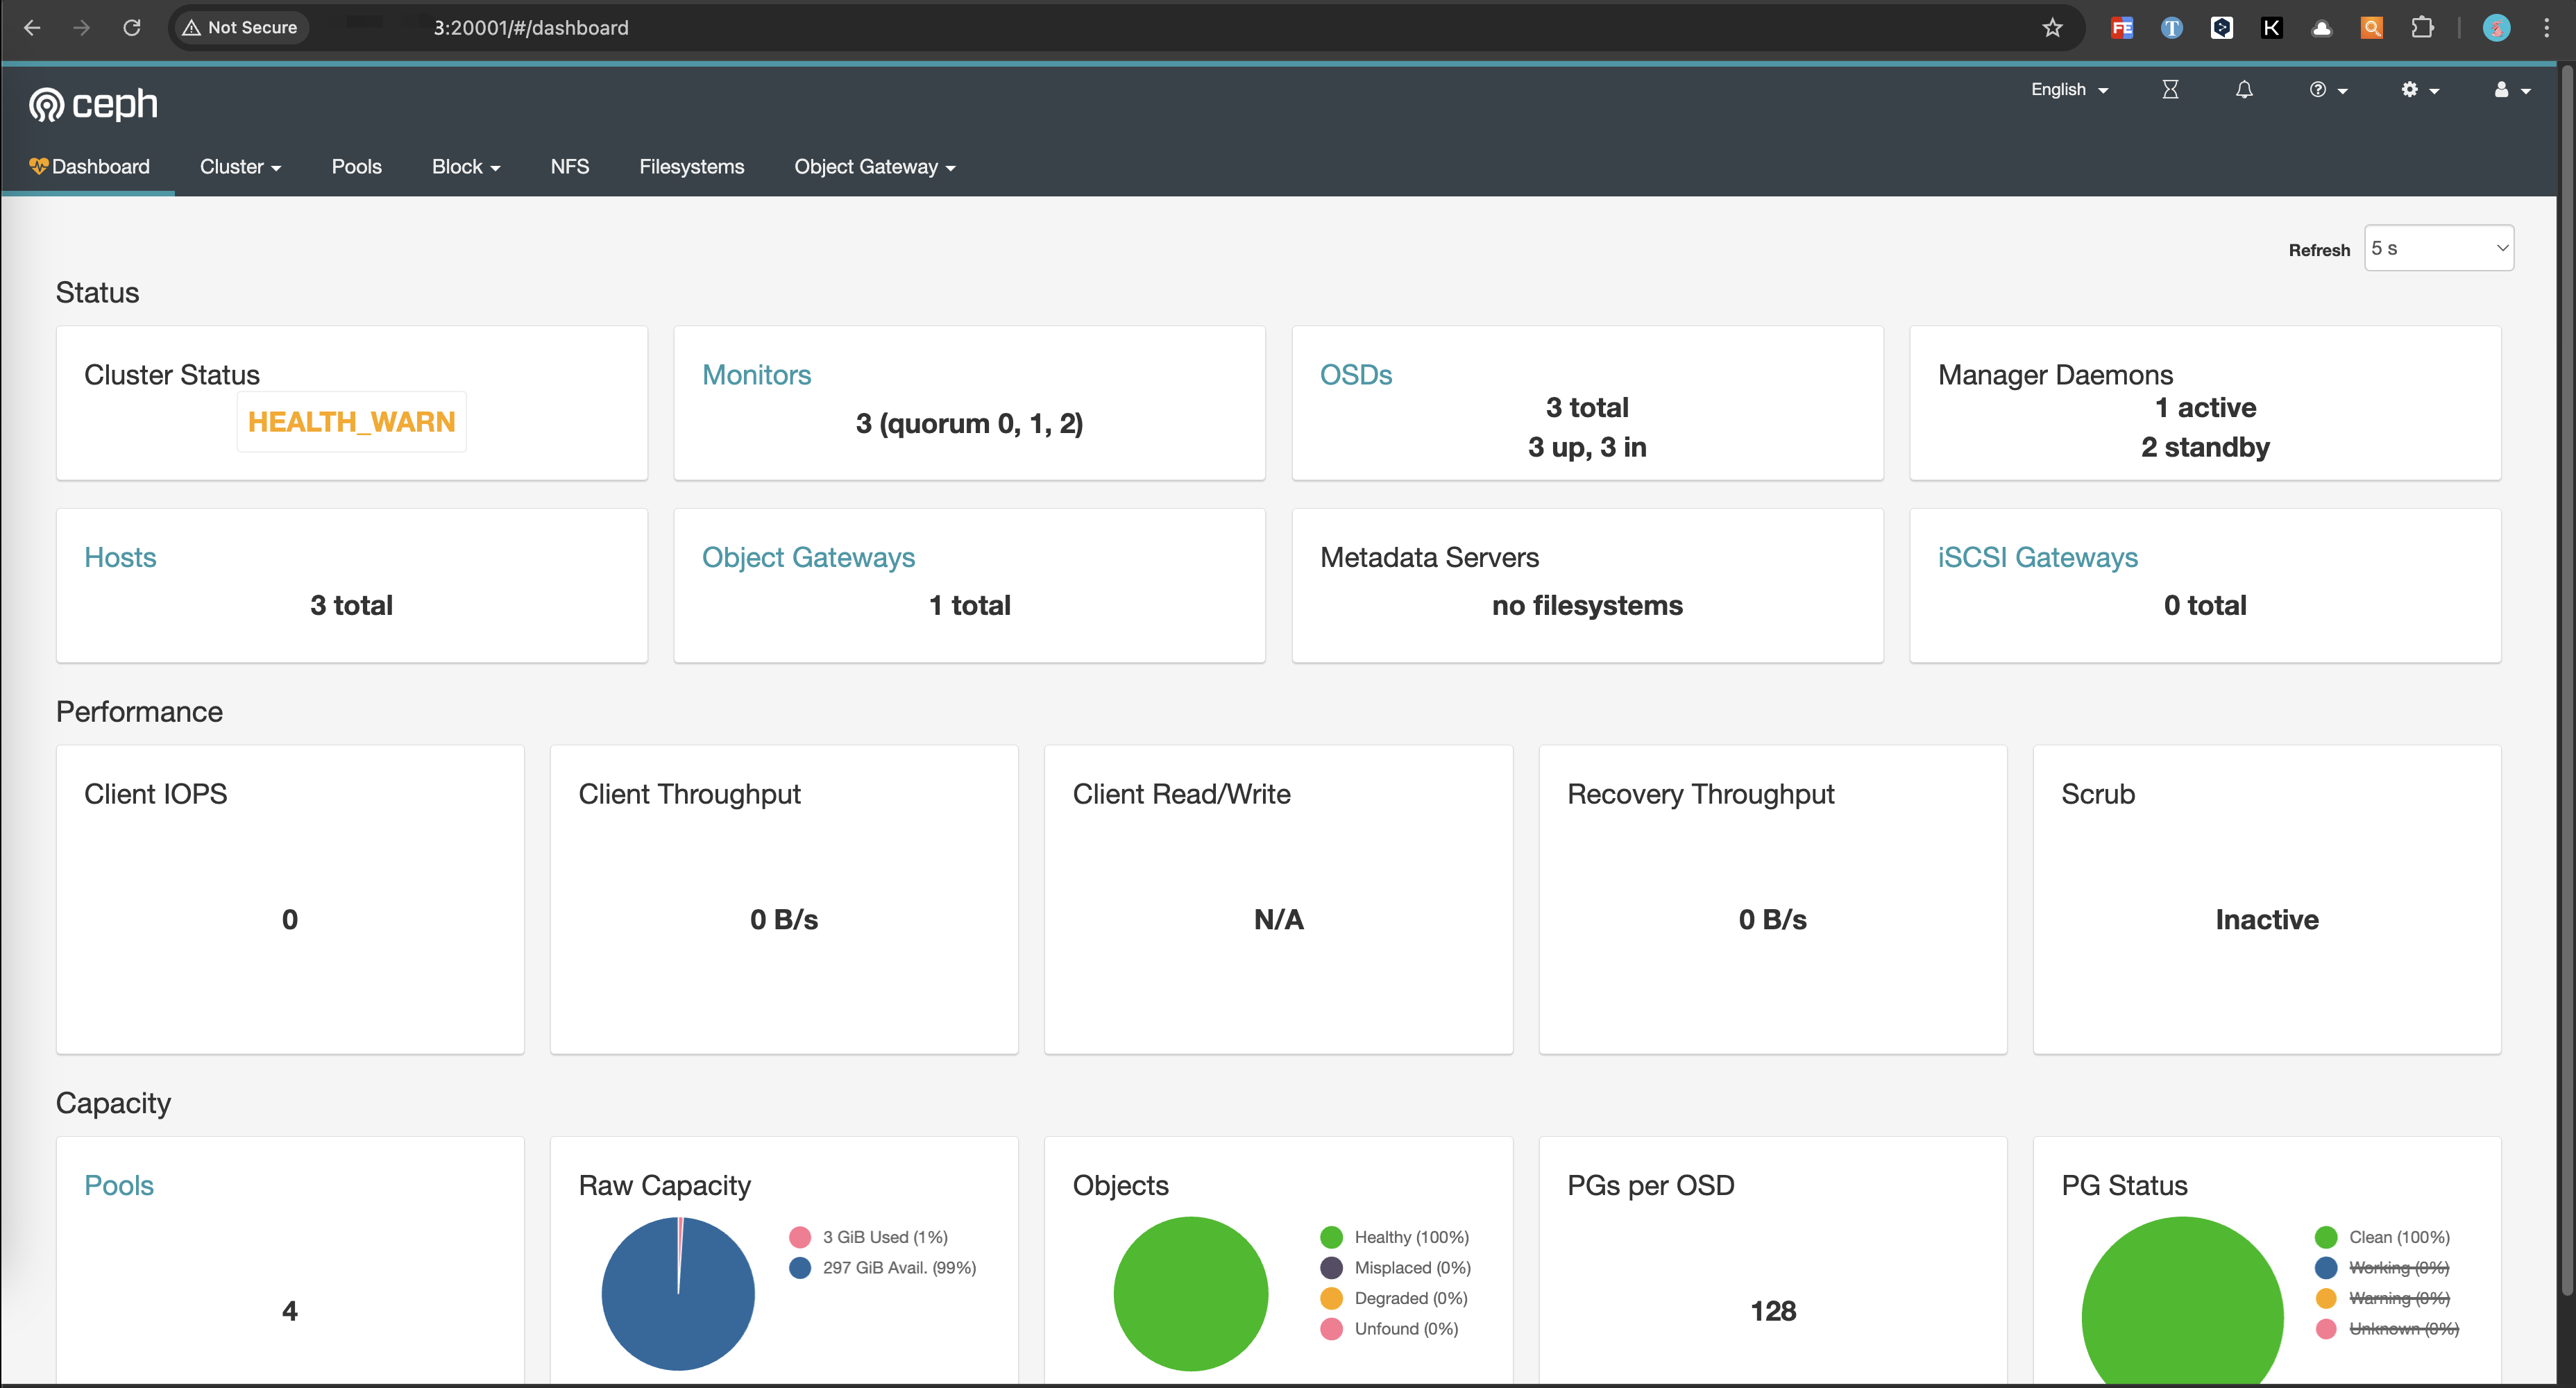Viewport: 2576px width, 1388px height.
Task: Toggle the Healthy objects legend swatch
Action: [x=1331, y=1237]
